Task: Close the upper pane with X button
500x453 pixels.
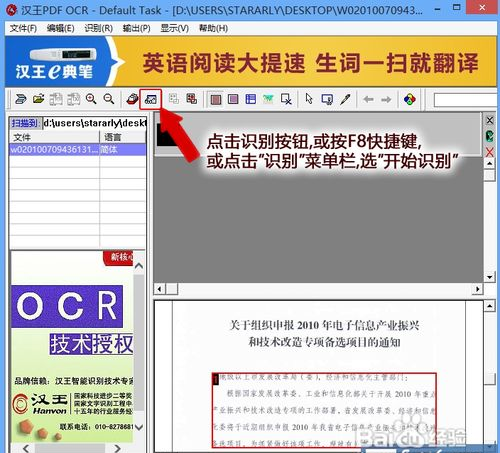Action: [489, 120]
